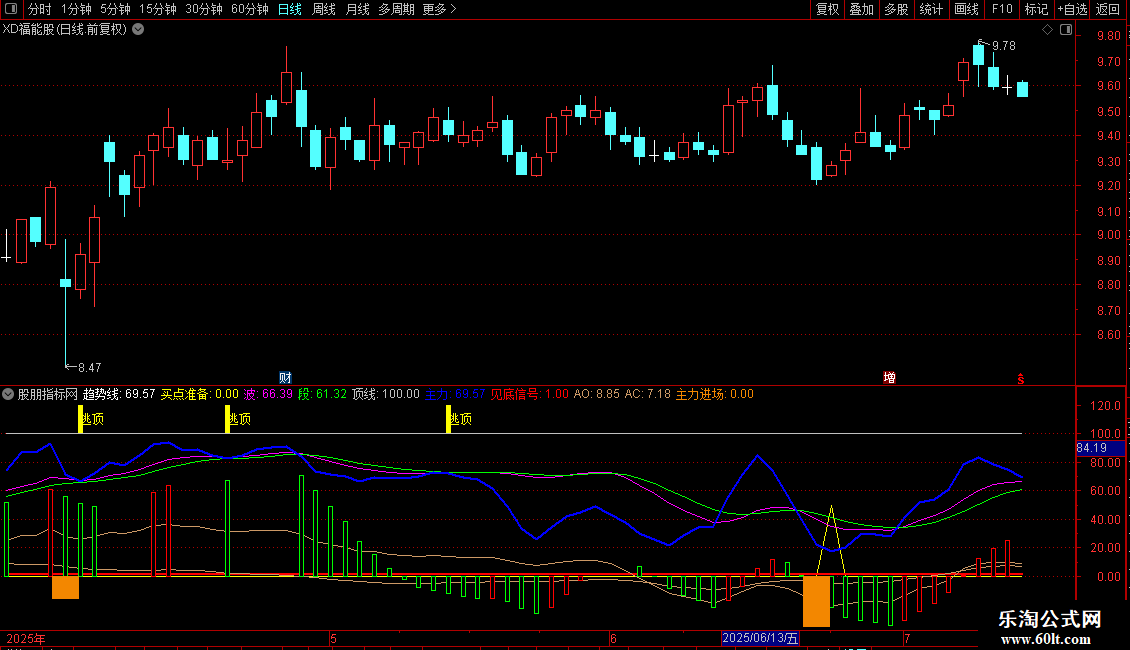Click the 增 marker on the chart
Viewport: 1130px width, 650px height.
point(889,378)
